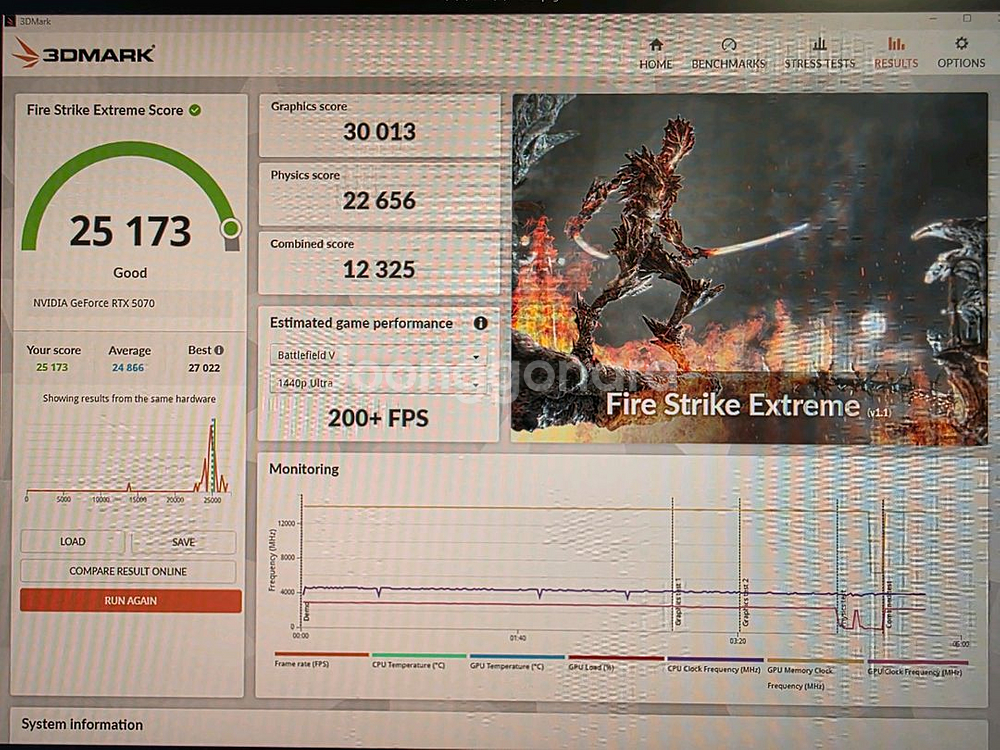Click info icon beside Estimated game performance
The image size is (1000, 750).
pos(481,323)
